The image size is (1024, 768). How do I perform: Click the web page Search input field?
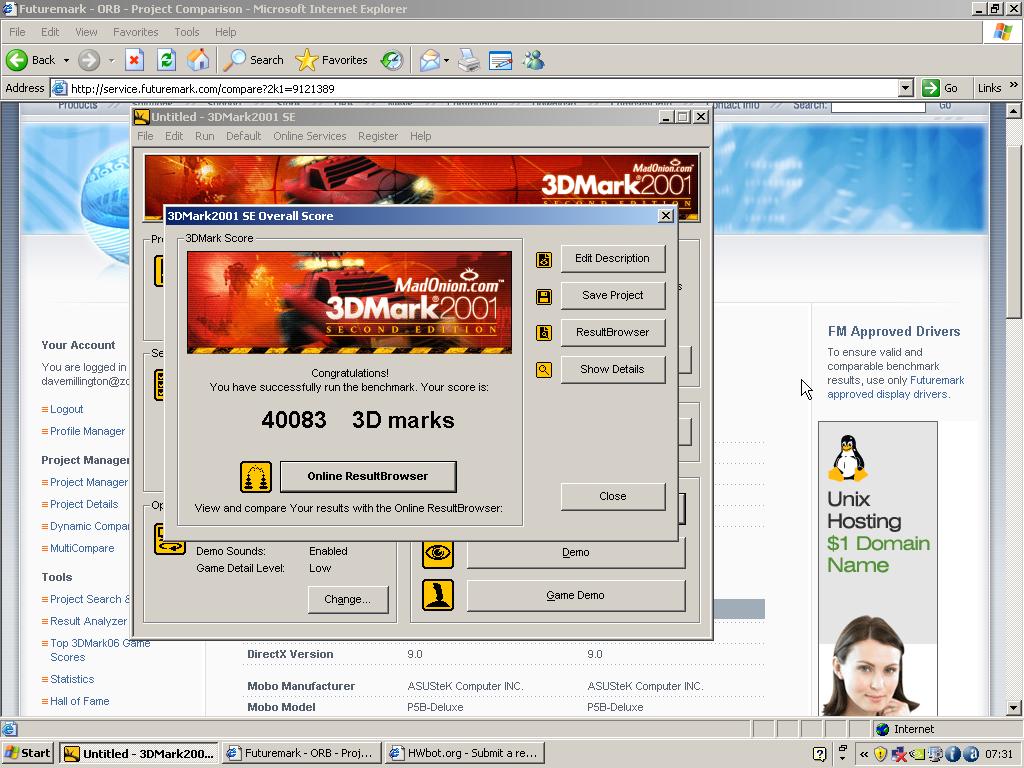pos(878,106)
